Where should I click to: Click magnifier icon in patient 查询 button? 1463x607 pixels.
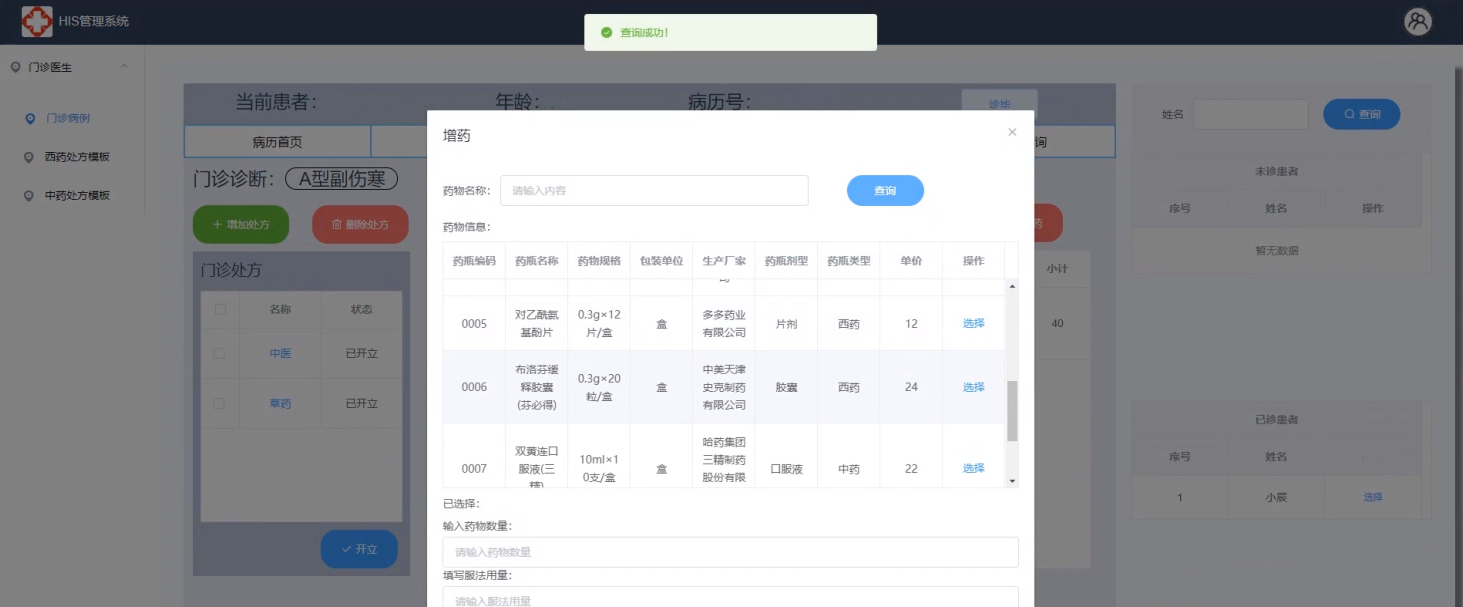pos(1349,115)
